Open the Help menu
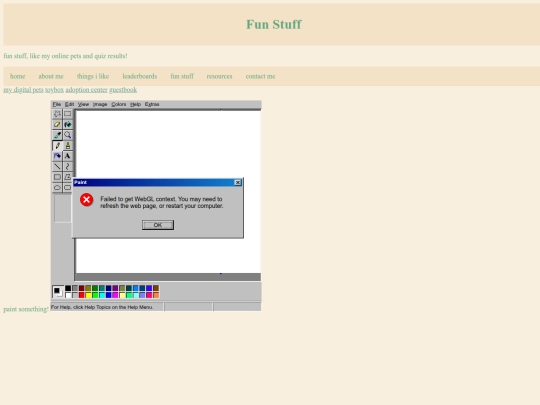Viewport: 540px width, 405px height. coord(135,104)
